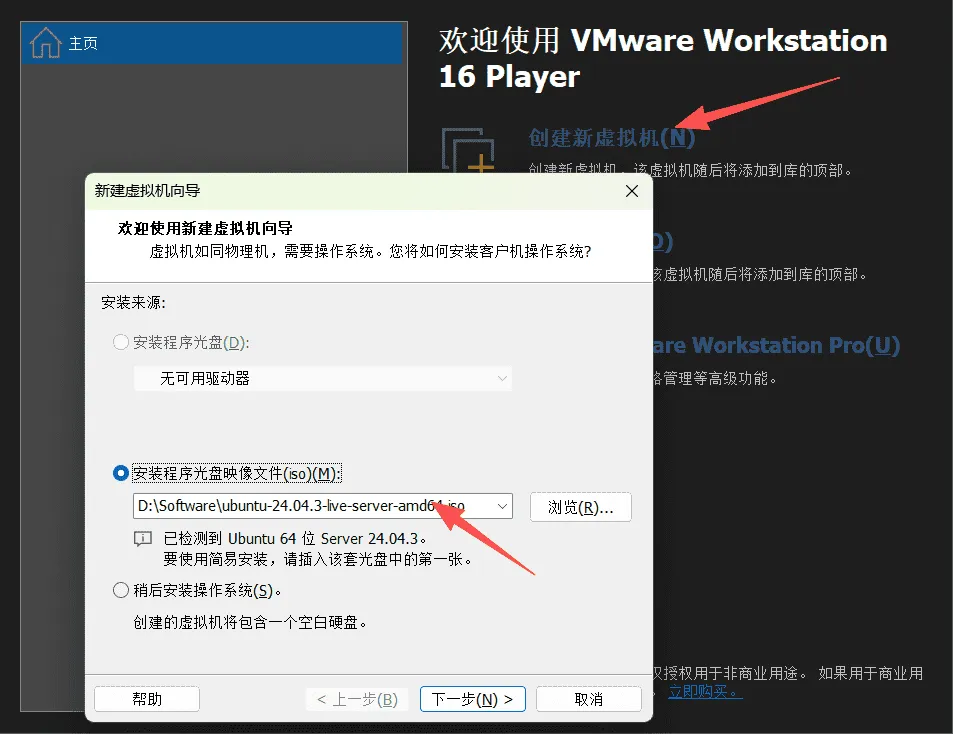Click the 上一步(B) back button
This screenshot has height=734, width=953.
pos(357,699)
